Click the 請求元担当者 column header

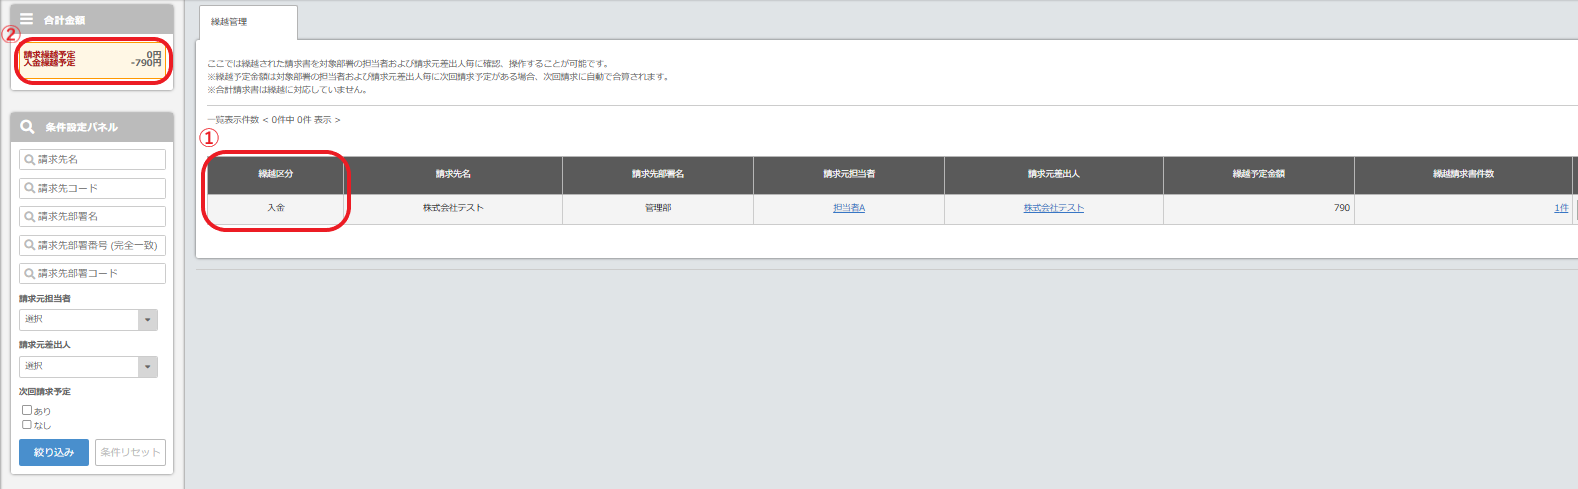[849, 174]
